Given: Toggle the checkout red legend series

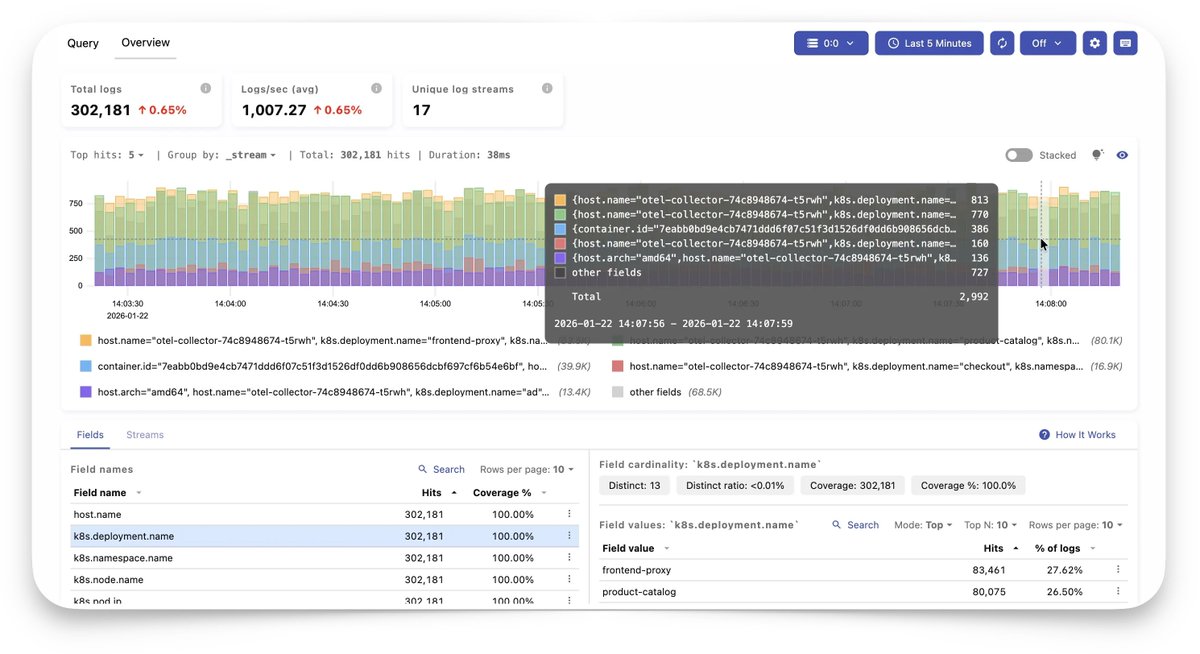Looking at the screenshot, I should tap(618, 367).
